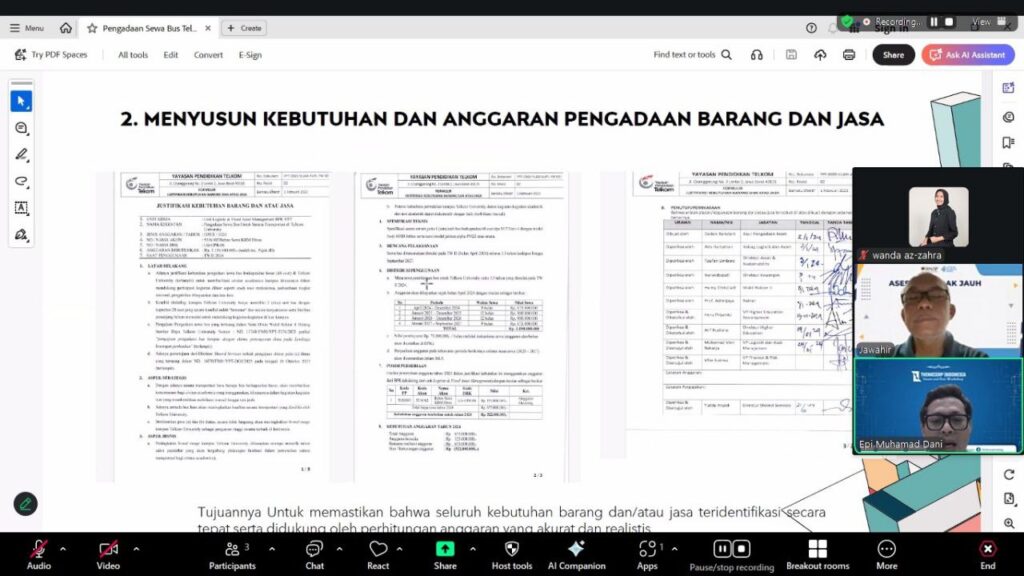Image resolution: width=1024 pixels, height=576 pixels.
Task: Pick the highlighter pen tool
Action: click(21, 155)
